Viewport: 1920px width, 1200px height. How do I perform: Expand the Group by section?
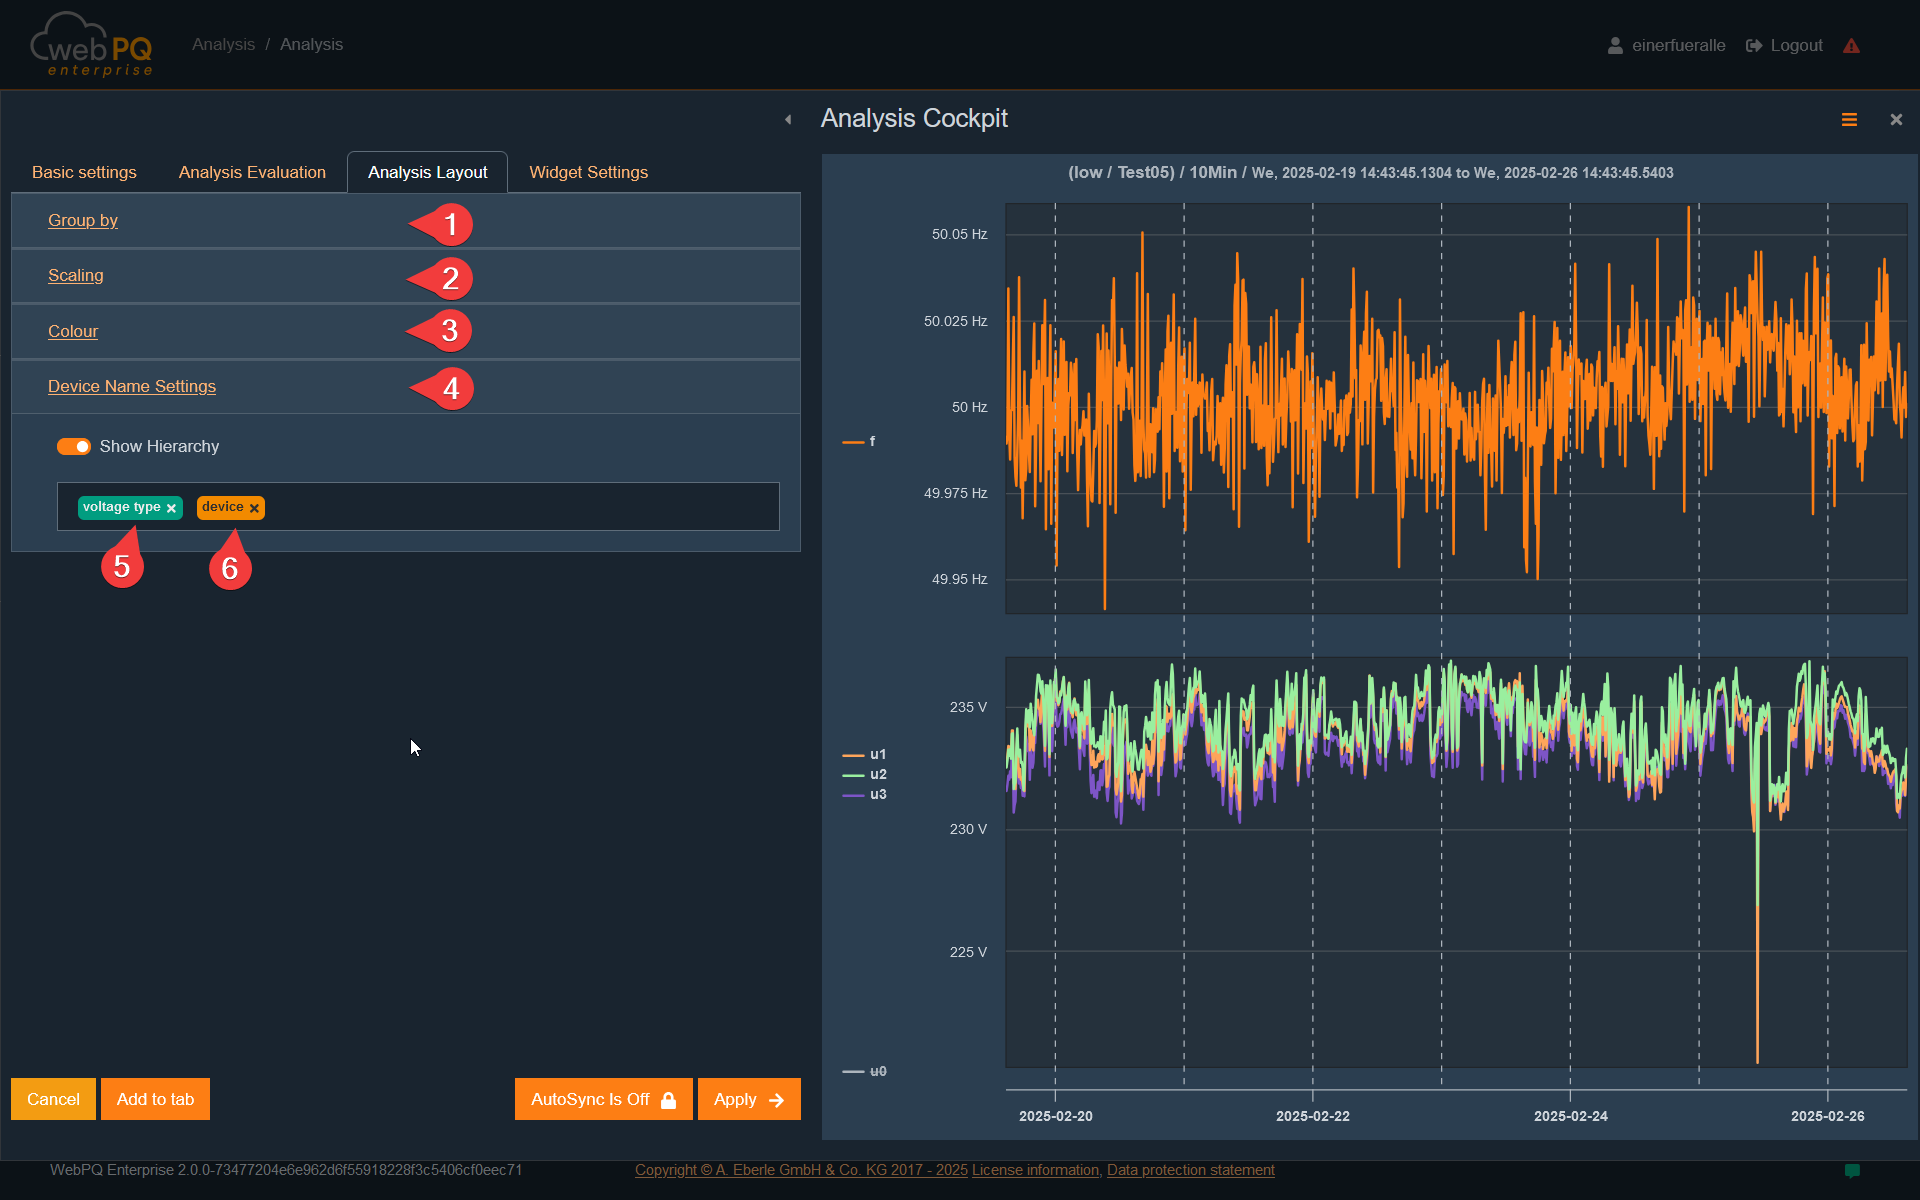[83, 221]
